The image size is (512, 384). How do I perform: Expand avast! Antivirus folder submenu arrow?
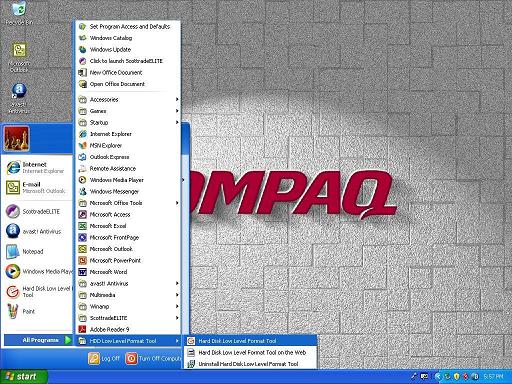[177, 283]
